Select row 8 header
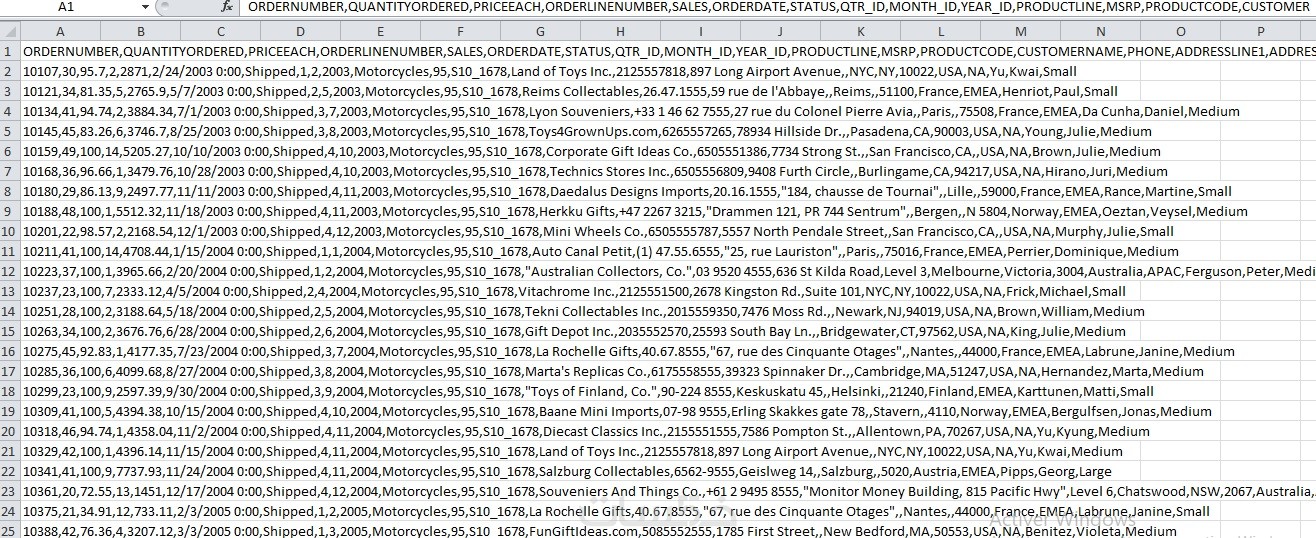This screenshot has height=538, width=1316. 10,191
